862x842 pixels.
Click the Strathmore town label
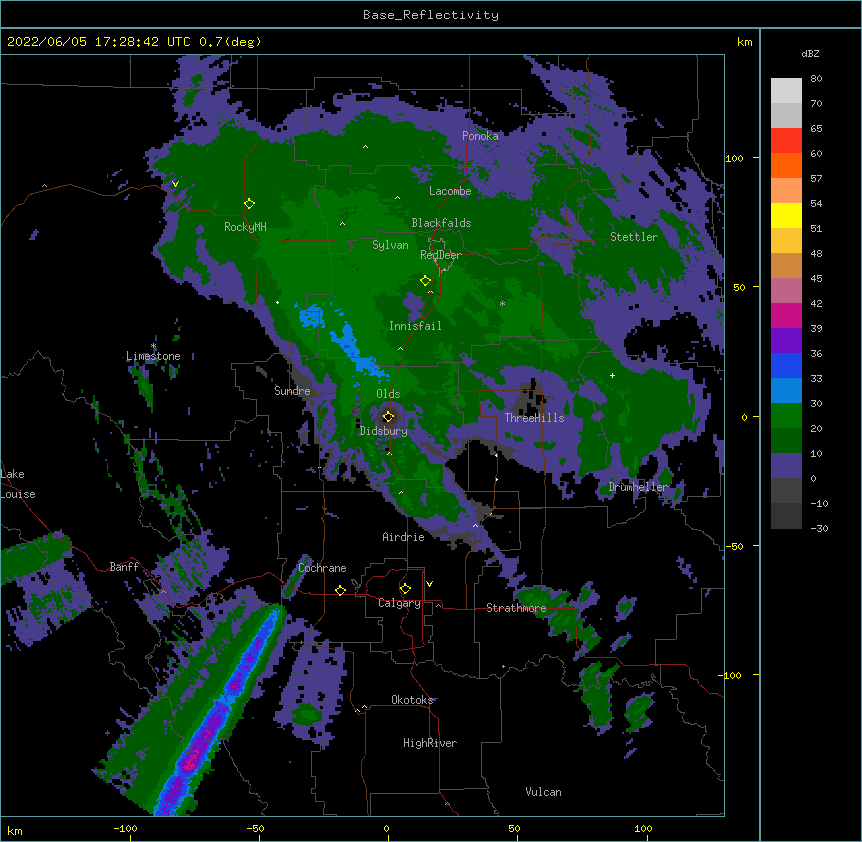516,608
